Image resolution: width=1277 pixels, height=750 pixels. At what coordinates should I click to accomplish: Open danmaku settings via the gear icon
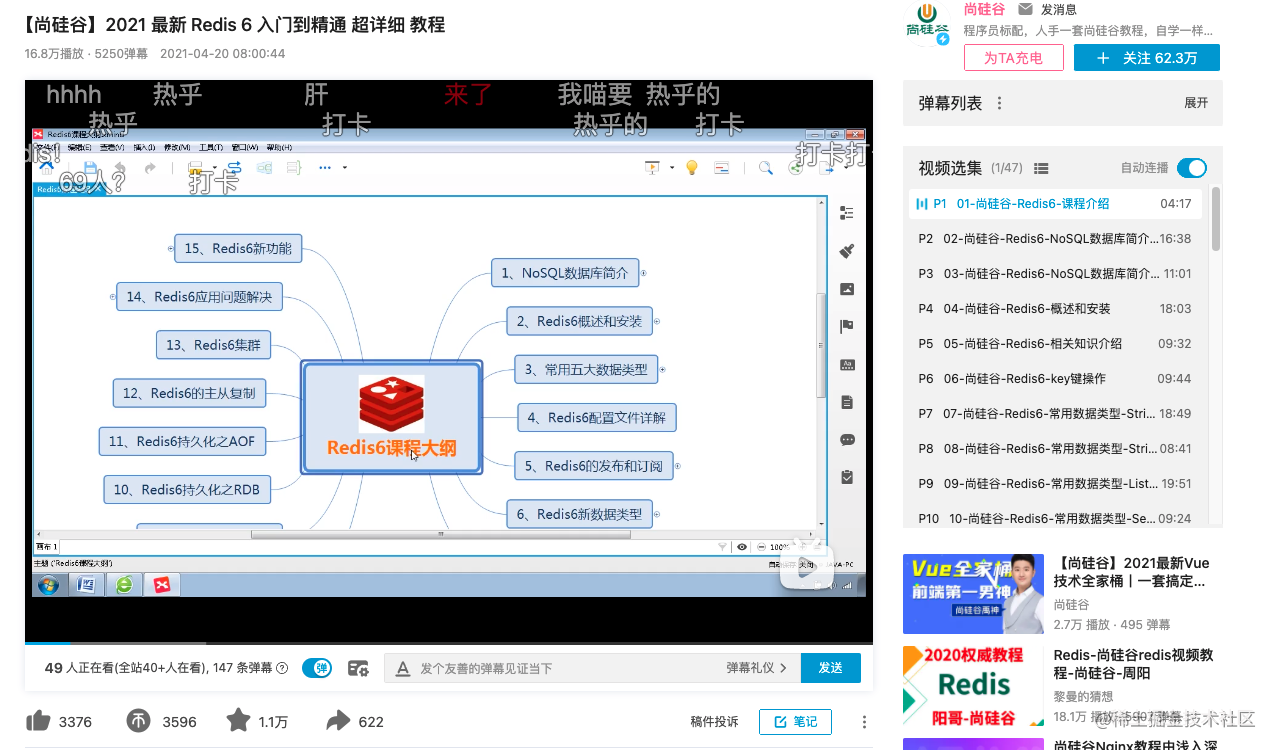pos(358,668)
